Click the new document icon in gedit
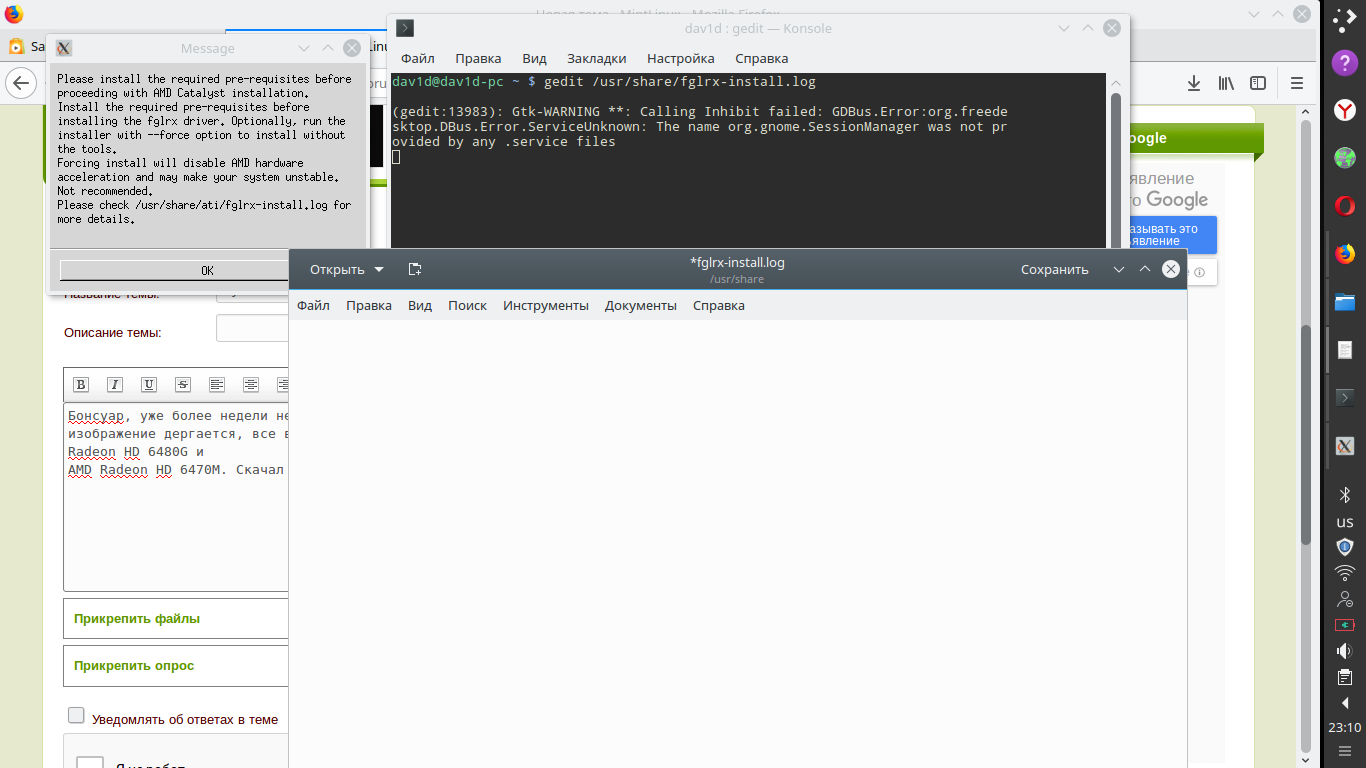Image resolution: width=1366 pixels, height=768 pixels. point(415,269)
